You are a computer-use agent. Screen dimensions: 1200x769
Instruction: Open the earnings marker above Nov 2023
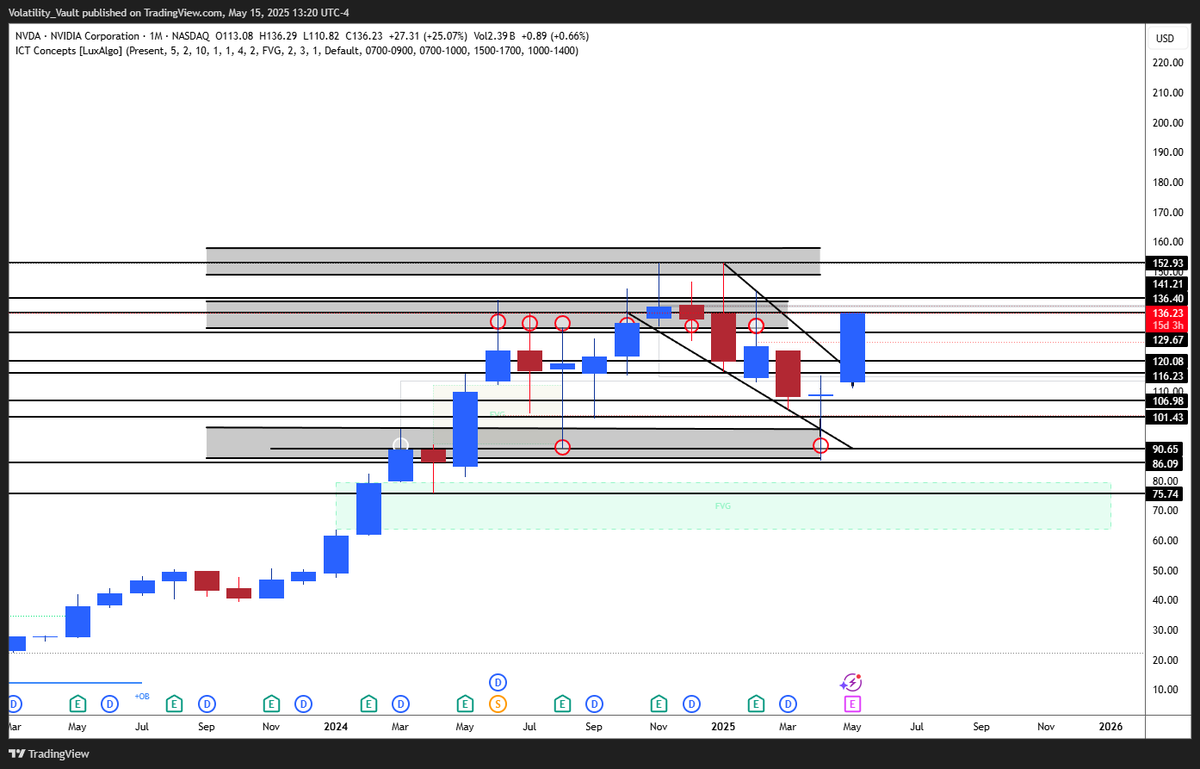pyautogui.click(x=271, y=703)
